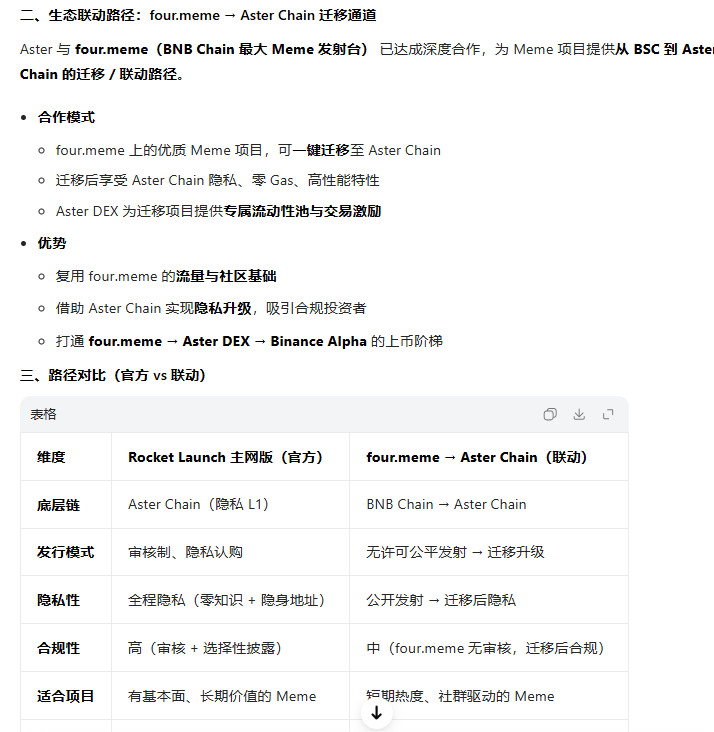714x732 pixels.
Task: Click the bullet heading 合作模式
Action: tap(66, 117)
